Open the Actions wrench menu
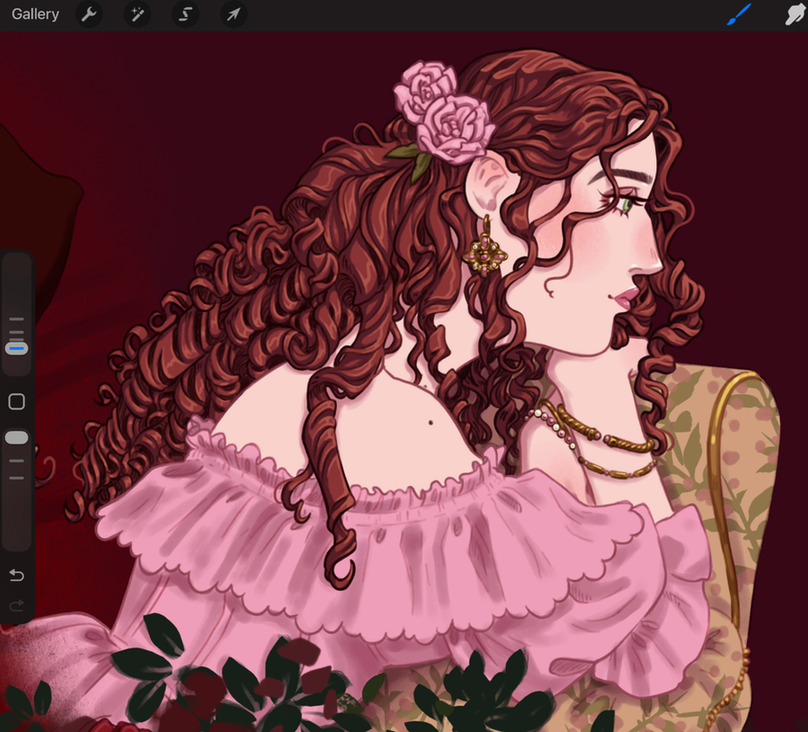Screen dimensions: 808x732 [89, 15]
